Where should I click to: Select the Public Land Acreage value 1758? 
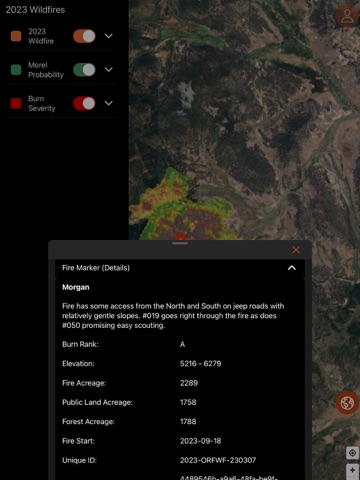tap(188, 402)
